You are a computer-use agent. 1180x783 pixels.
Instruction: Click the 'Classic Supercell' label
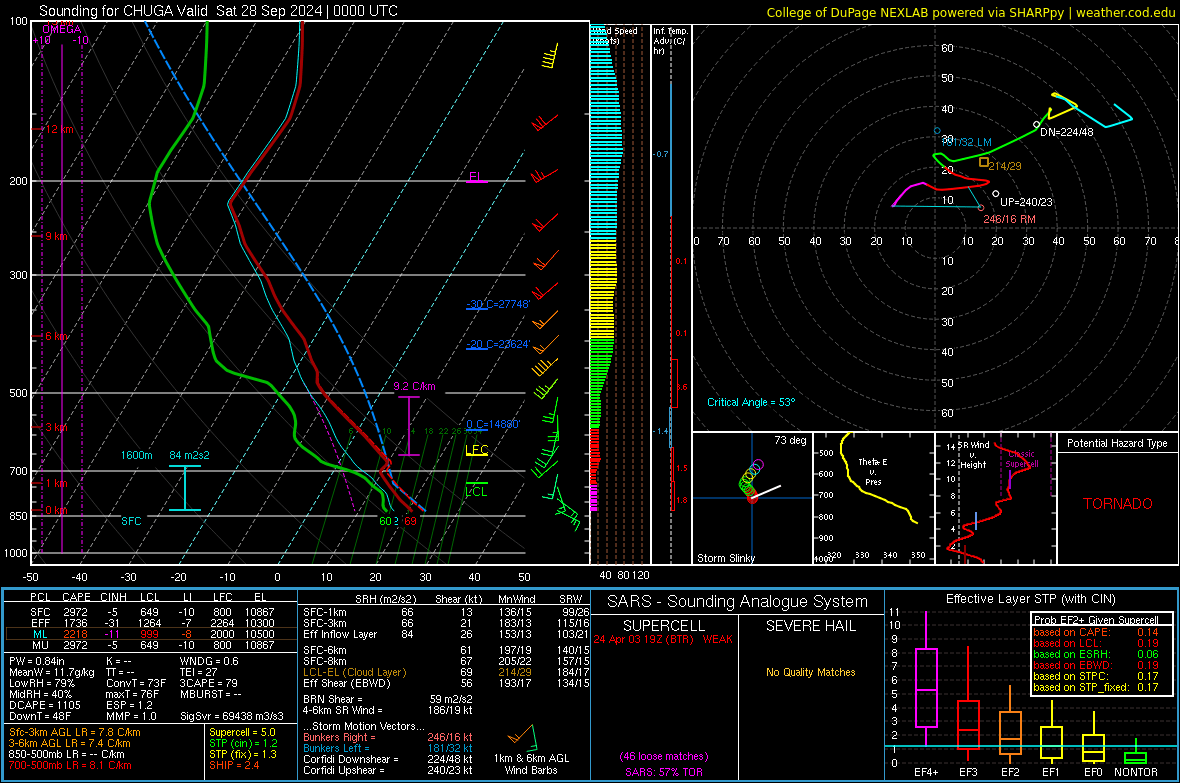tap(1022, 459)
